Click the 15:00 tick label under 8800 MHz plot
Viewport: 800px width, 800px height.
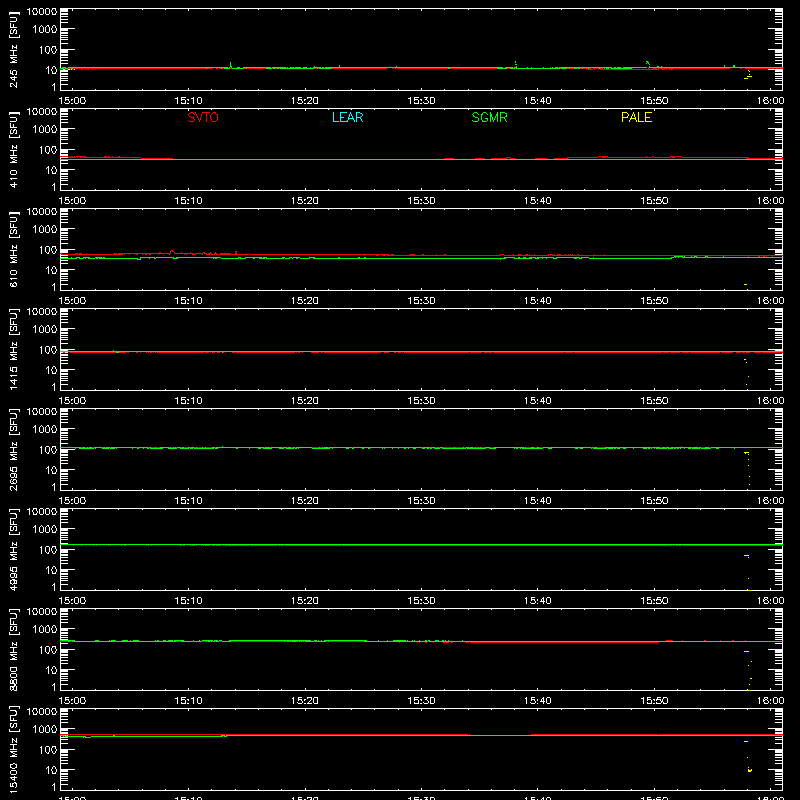tap(72, 701)
